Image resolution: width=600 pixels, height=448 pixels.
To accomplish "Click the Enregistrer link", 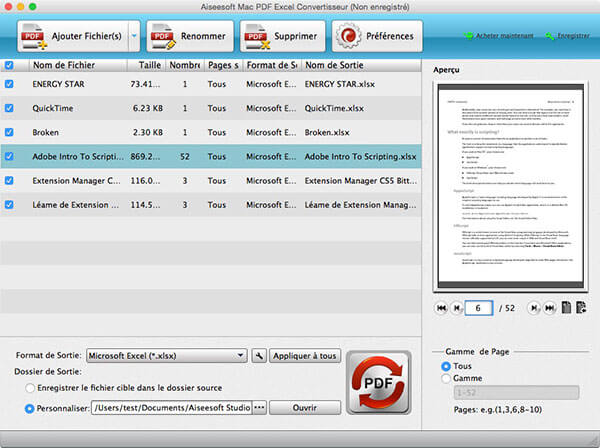I will point(567,36).
